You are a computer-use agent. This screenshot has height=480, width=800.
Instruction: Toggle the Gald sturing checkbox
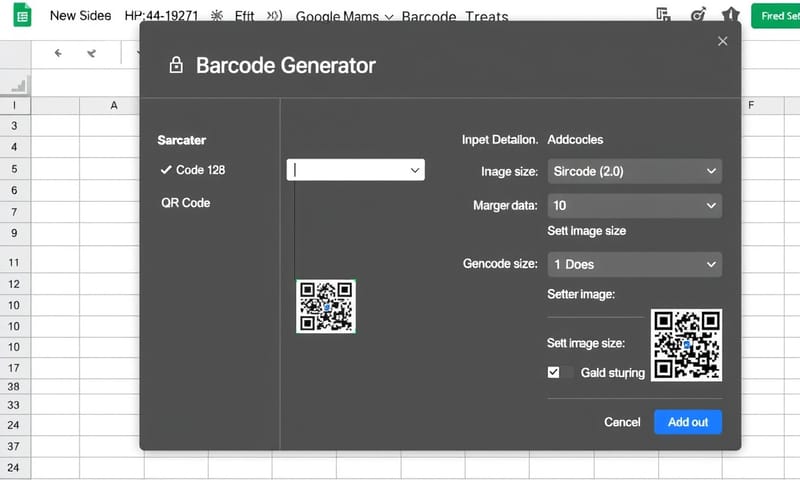[x=554, y=372]
